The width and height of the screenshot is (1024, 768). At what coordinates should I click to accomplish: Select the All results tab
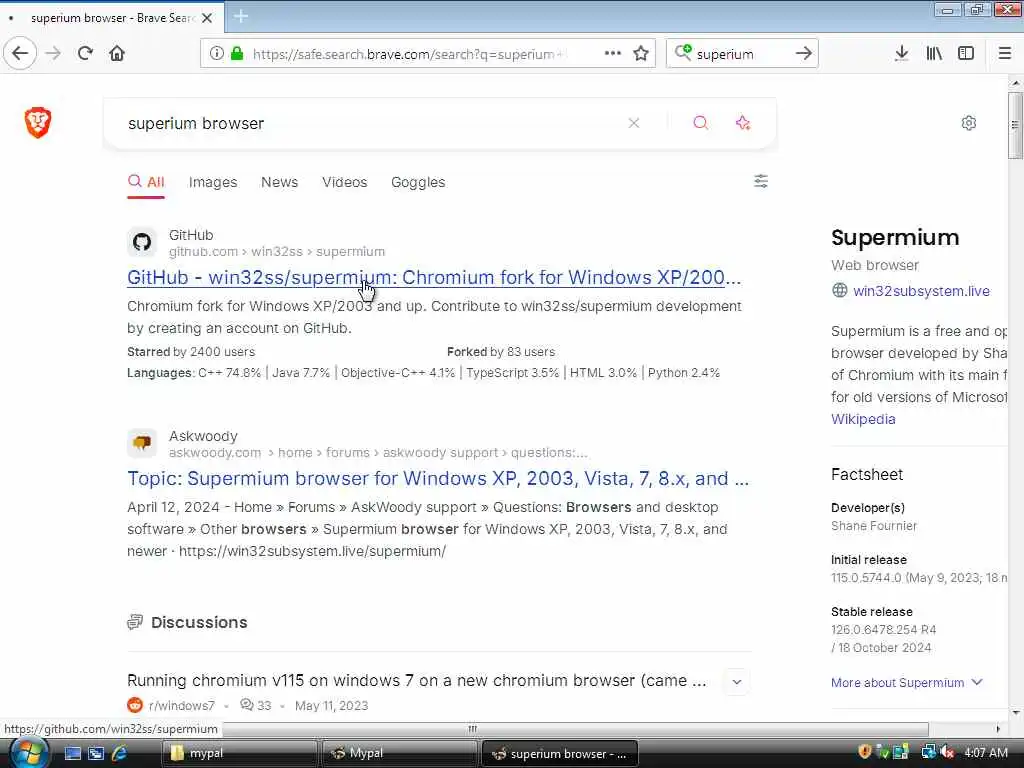point(146,182)
